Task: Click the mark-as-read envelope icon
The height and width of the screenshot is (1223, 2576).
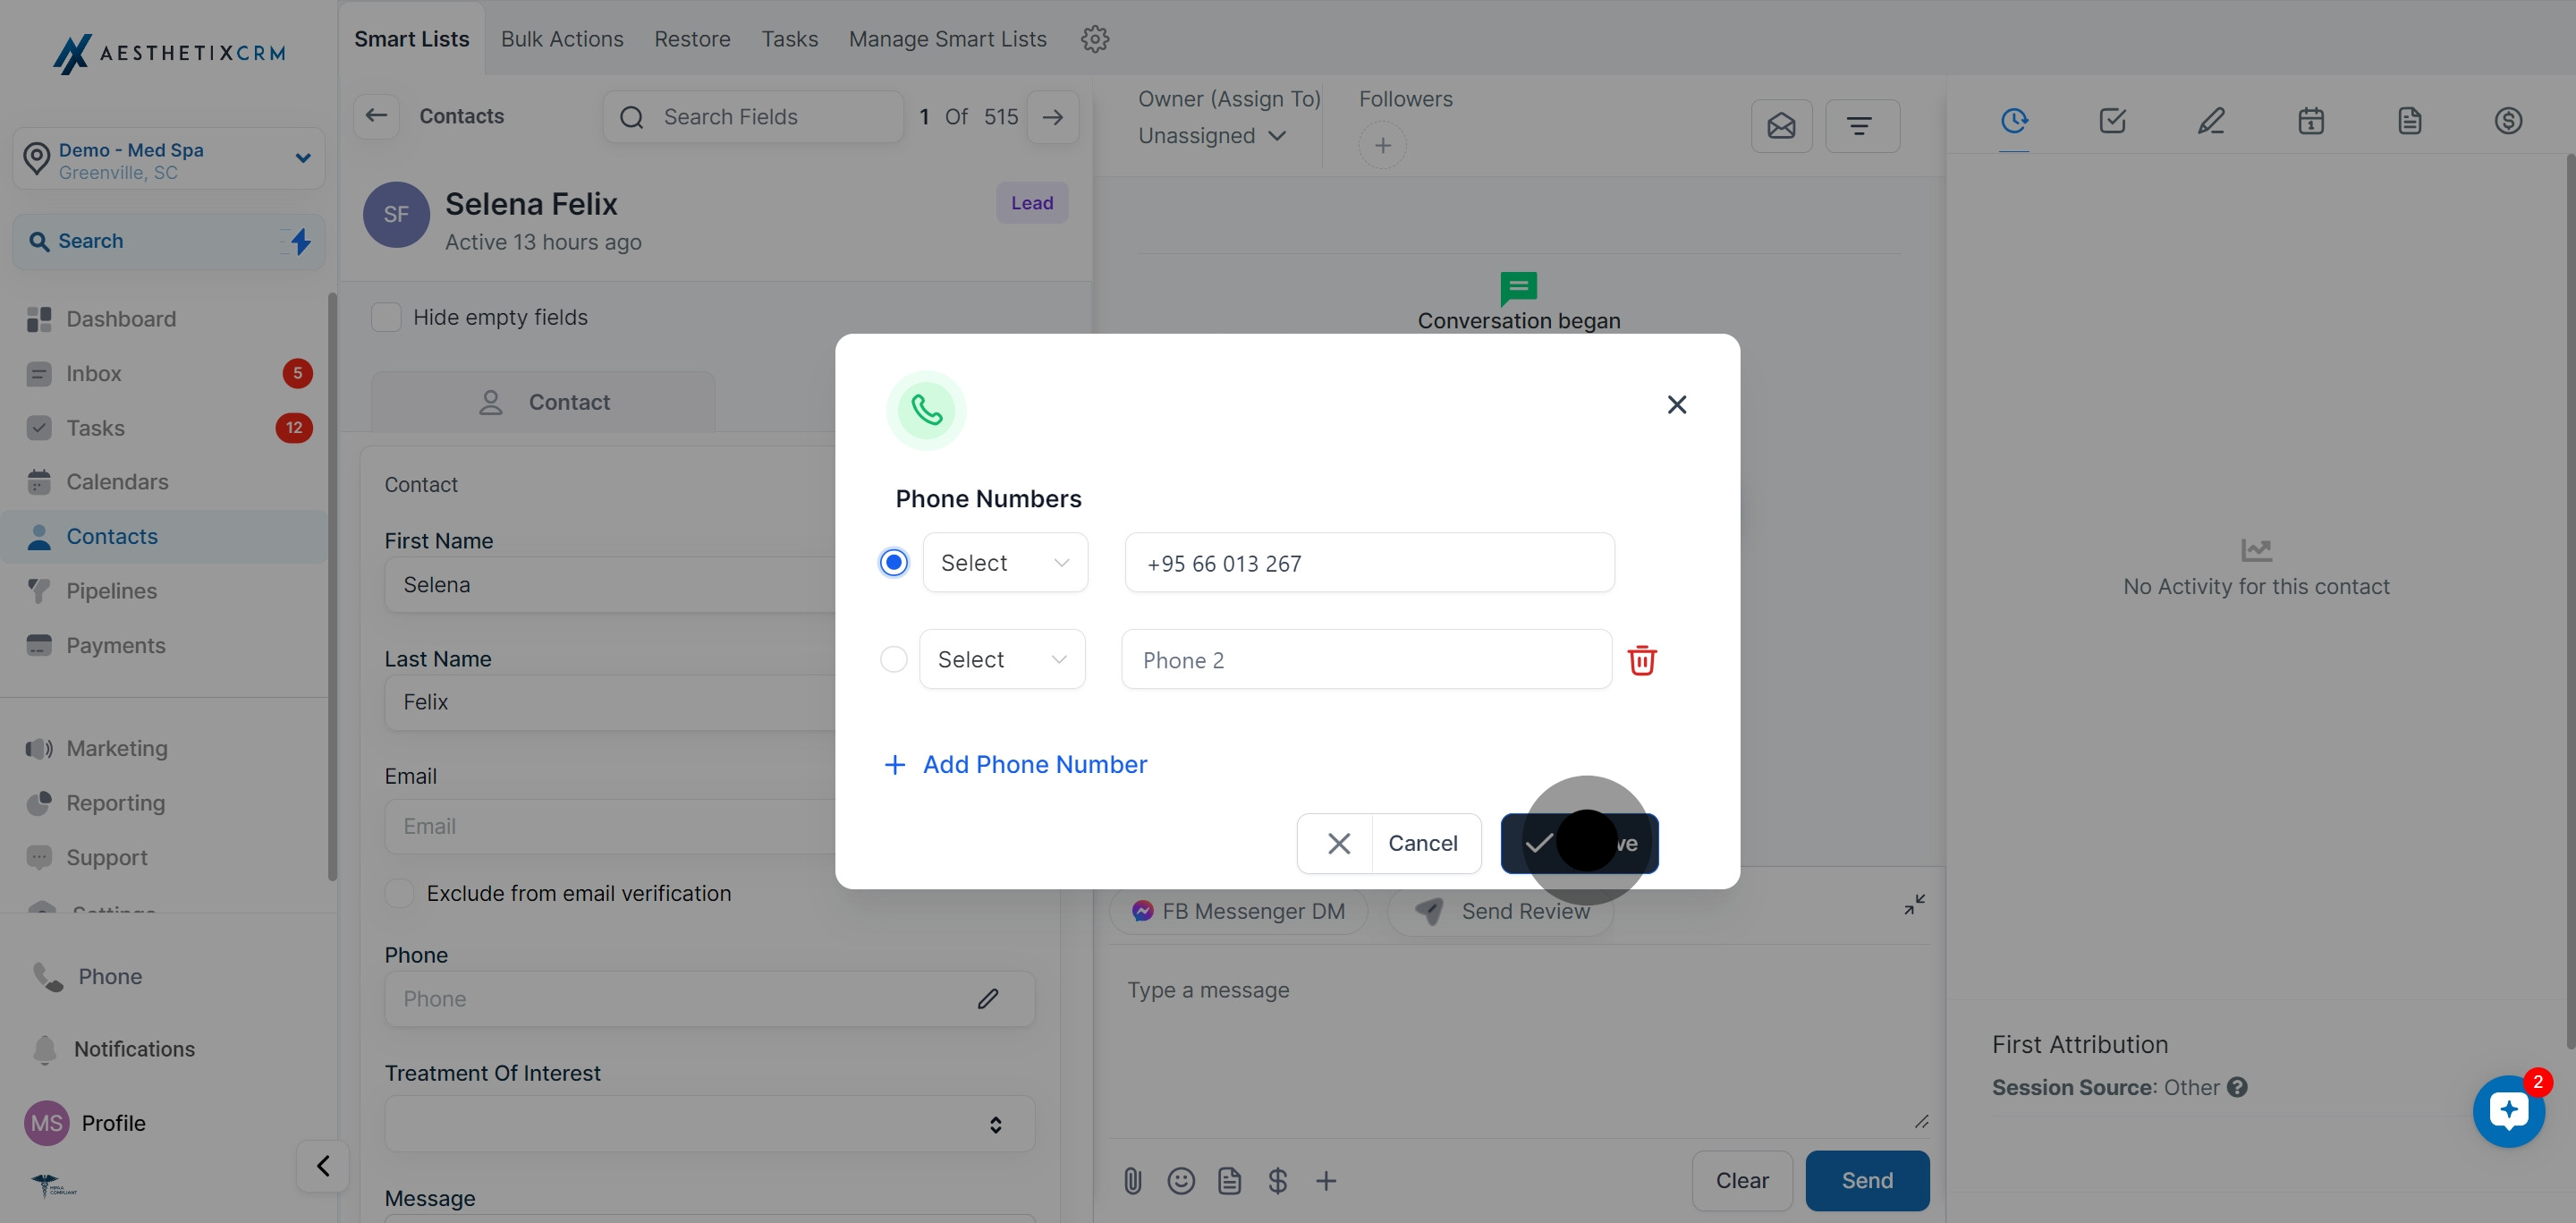Action: [x=1781, y=126]
